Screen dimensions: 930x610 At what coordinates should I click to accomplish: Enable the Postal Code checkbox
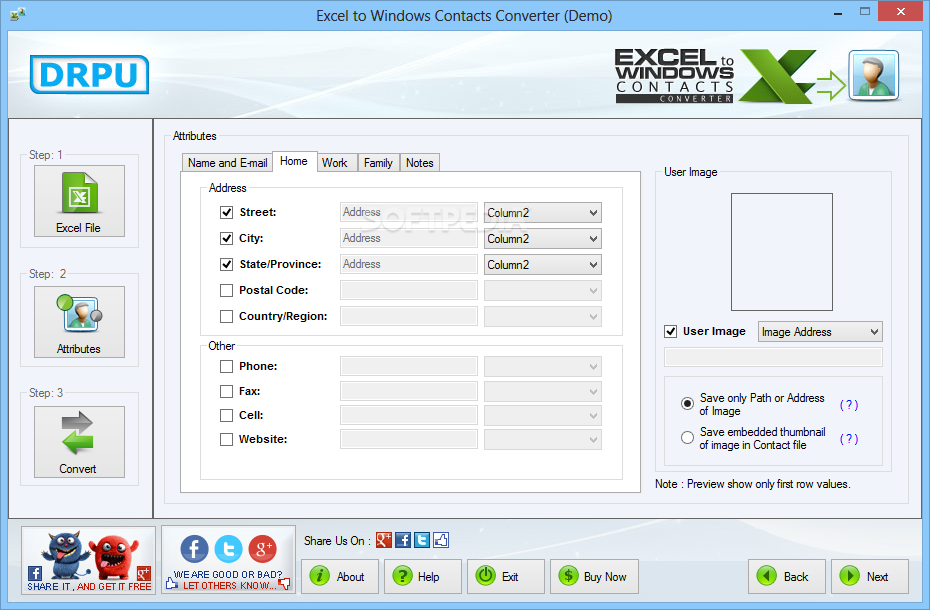(x=227, y=291)
